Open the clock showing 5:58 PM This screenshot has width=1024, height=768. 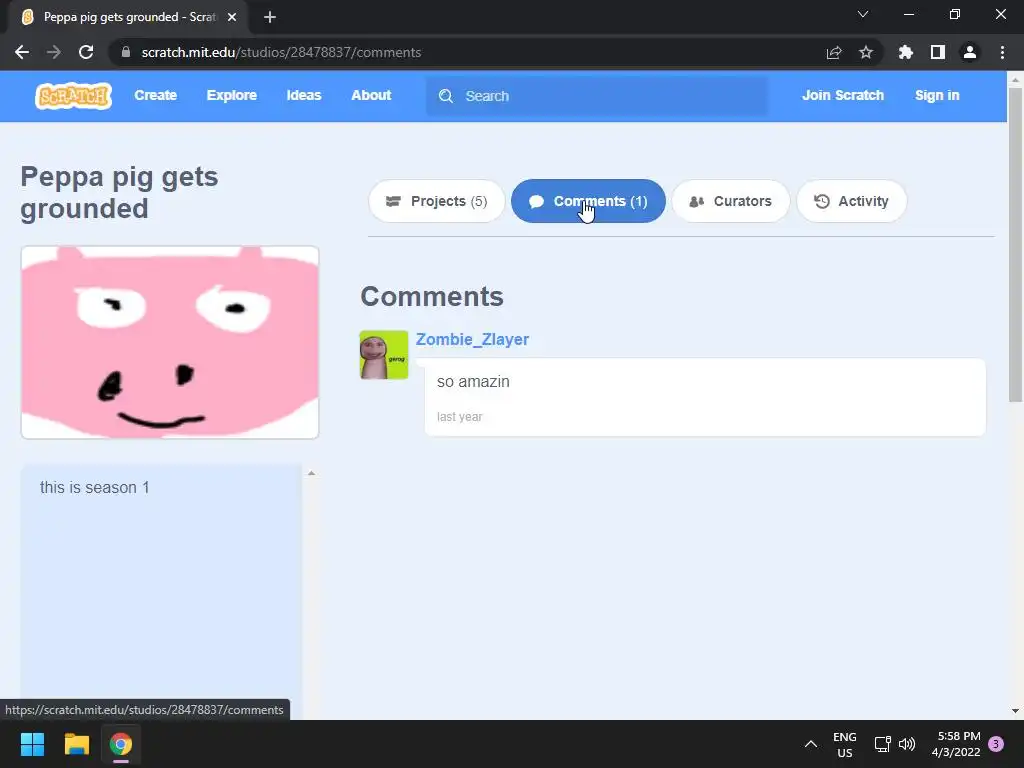click(956, 744)
